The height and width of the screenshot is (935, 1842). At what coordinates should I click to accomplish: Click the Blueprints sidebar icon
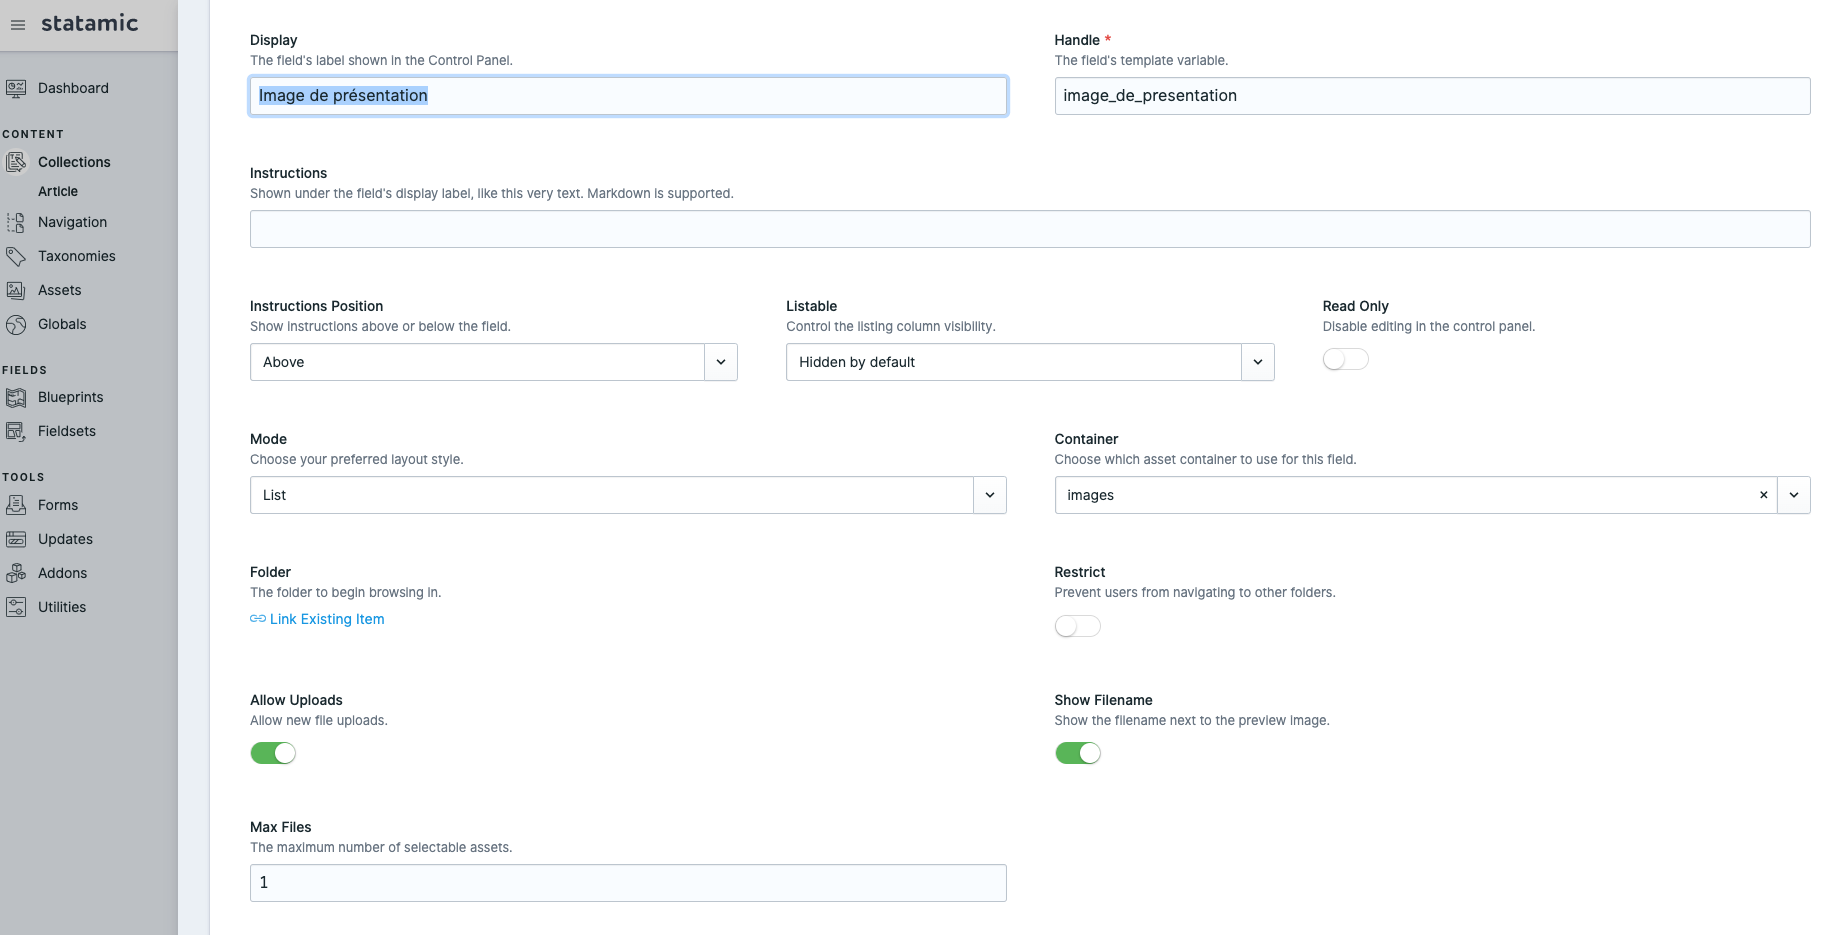(16, 397)
